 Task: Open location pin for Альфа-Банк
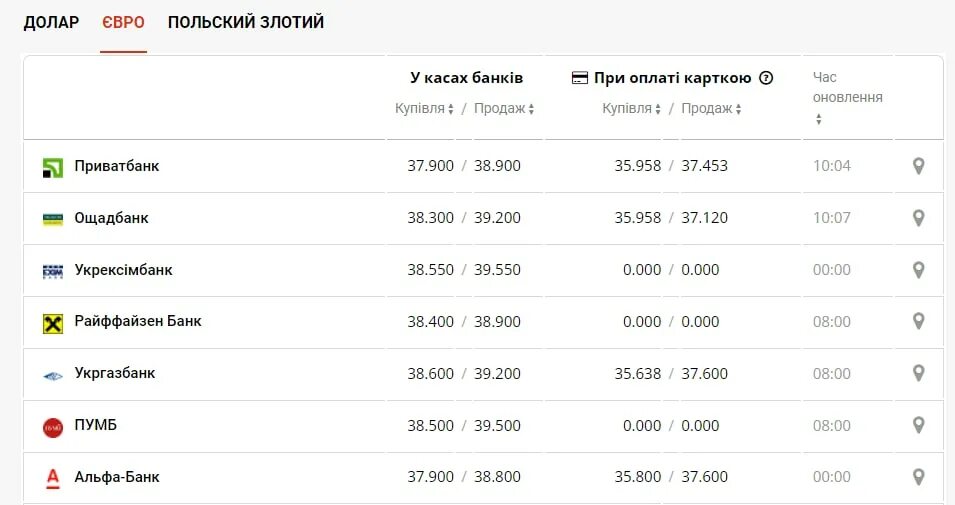tap(918, 476)
